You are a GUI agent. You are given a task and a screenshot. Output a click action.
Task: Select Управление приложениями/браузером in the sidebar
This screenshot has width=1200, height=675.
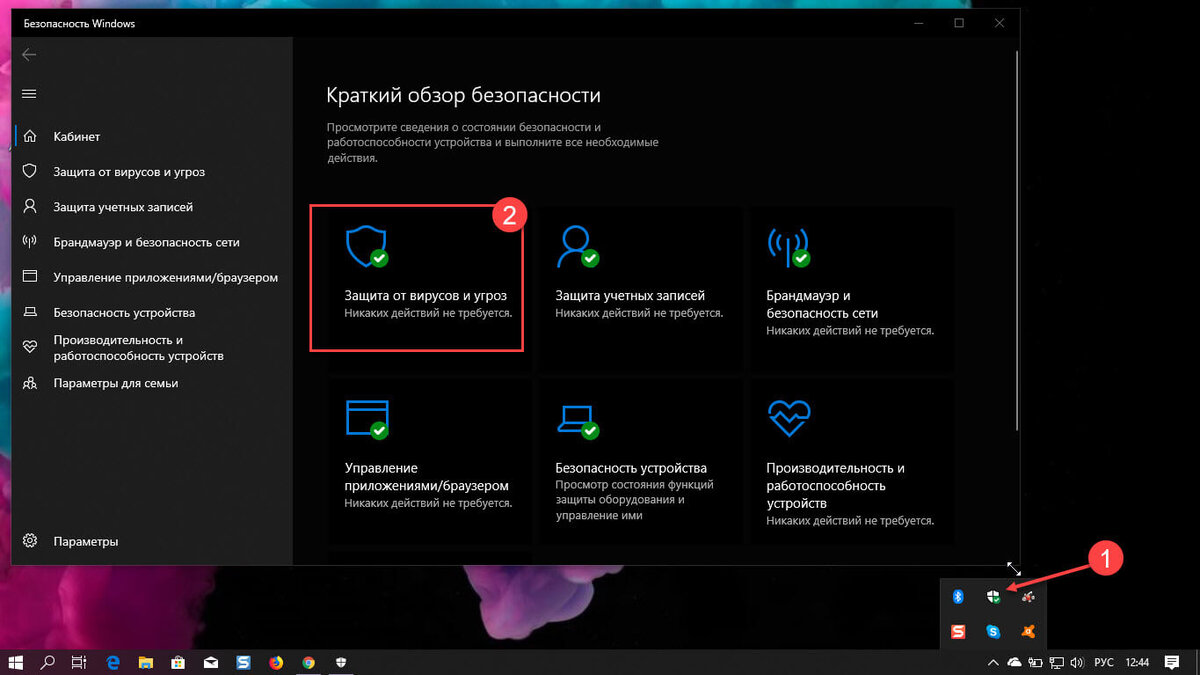[153, 277]
